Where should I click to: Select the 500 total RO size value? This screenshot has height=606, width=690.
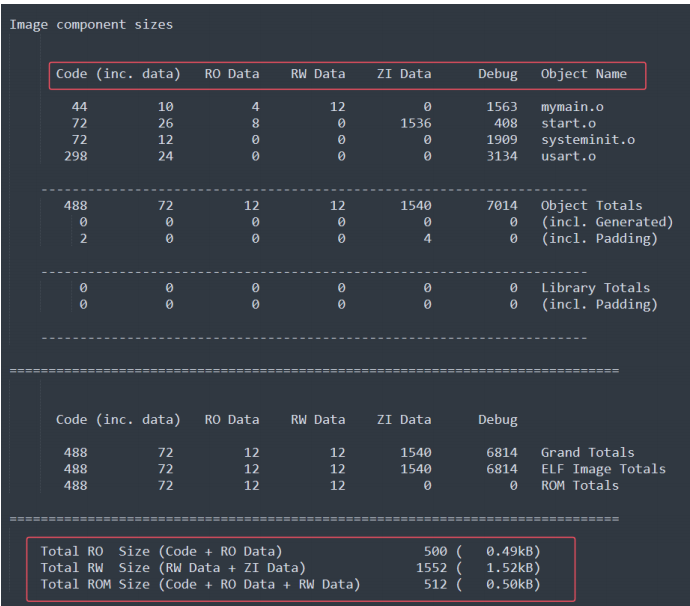435,551
